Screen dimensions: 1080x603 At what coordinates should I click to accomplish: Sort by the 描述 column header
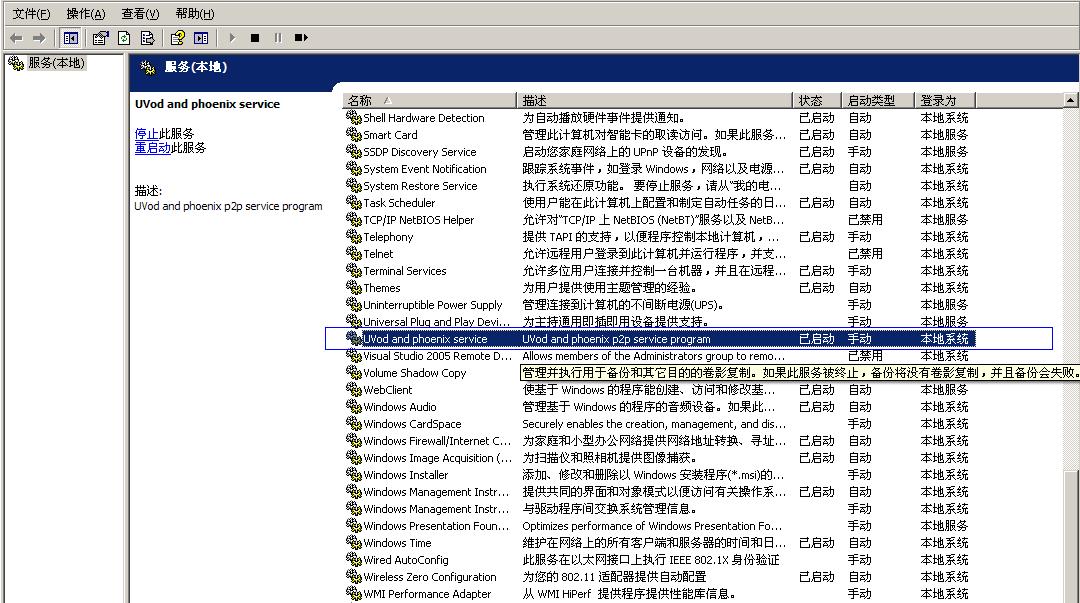pos(654,101)
